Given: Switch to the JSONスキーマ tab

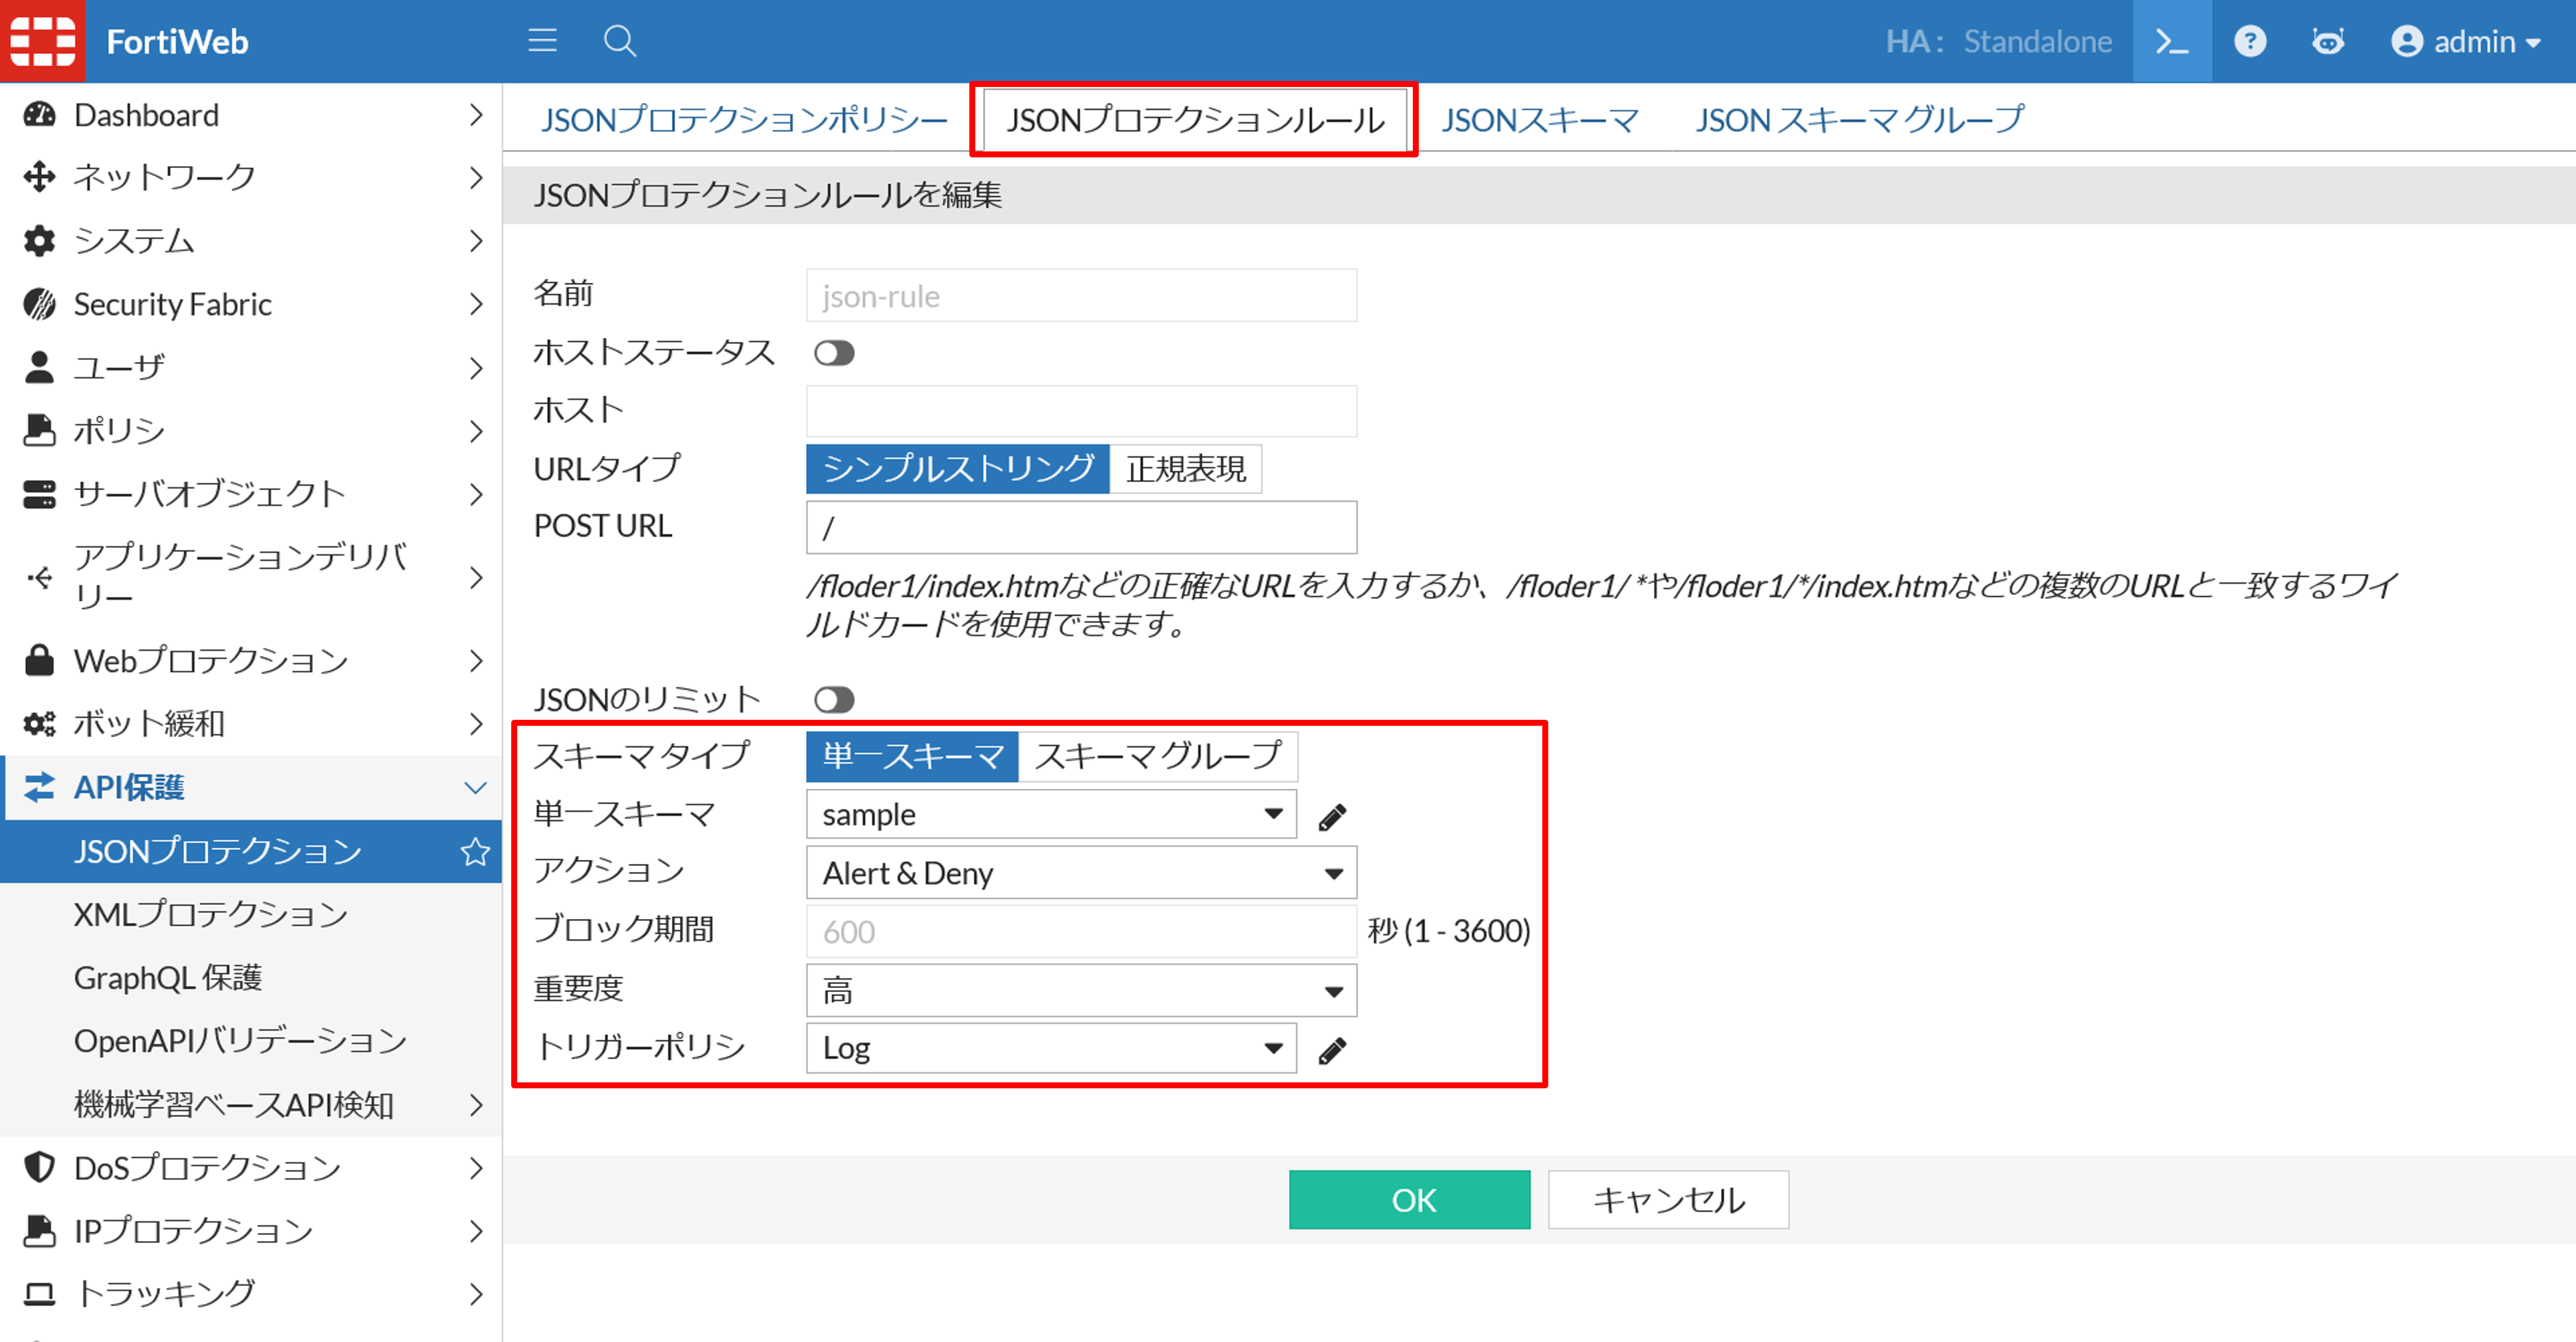Looking at the screenshot, I should coord(1540,119).
